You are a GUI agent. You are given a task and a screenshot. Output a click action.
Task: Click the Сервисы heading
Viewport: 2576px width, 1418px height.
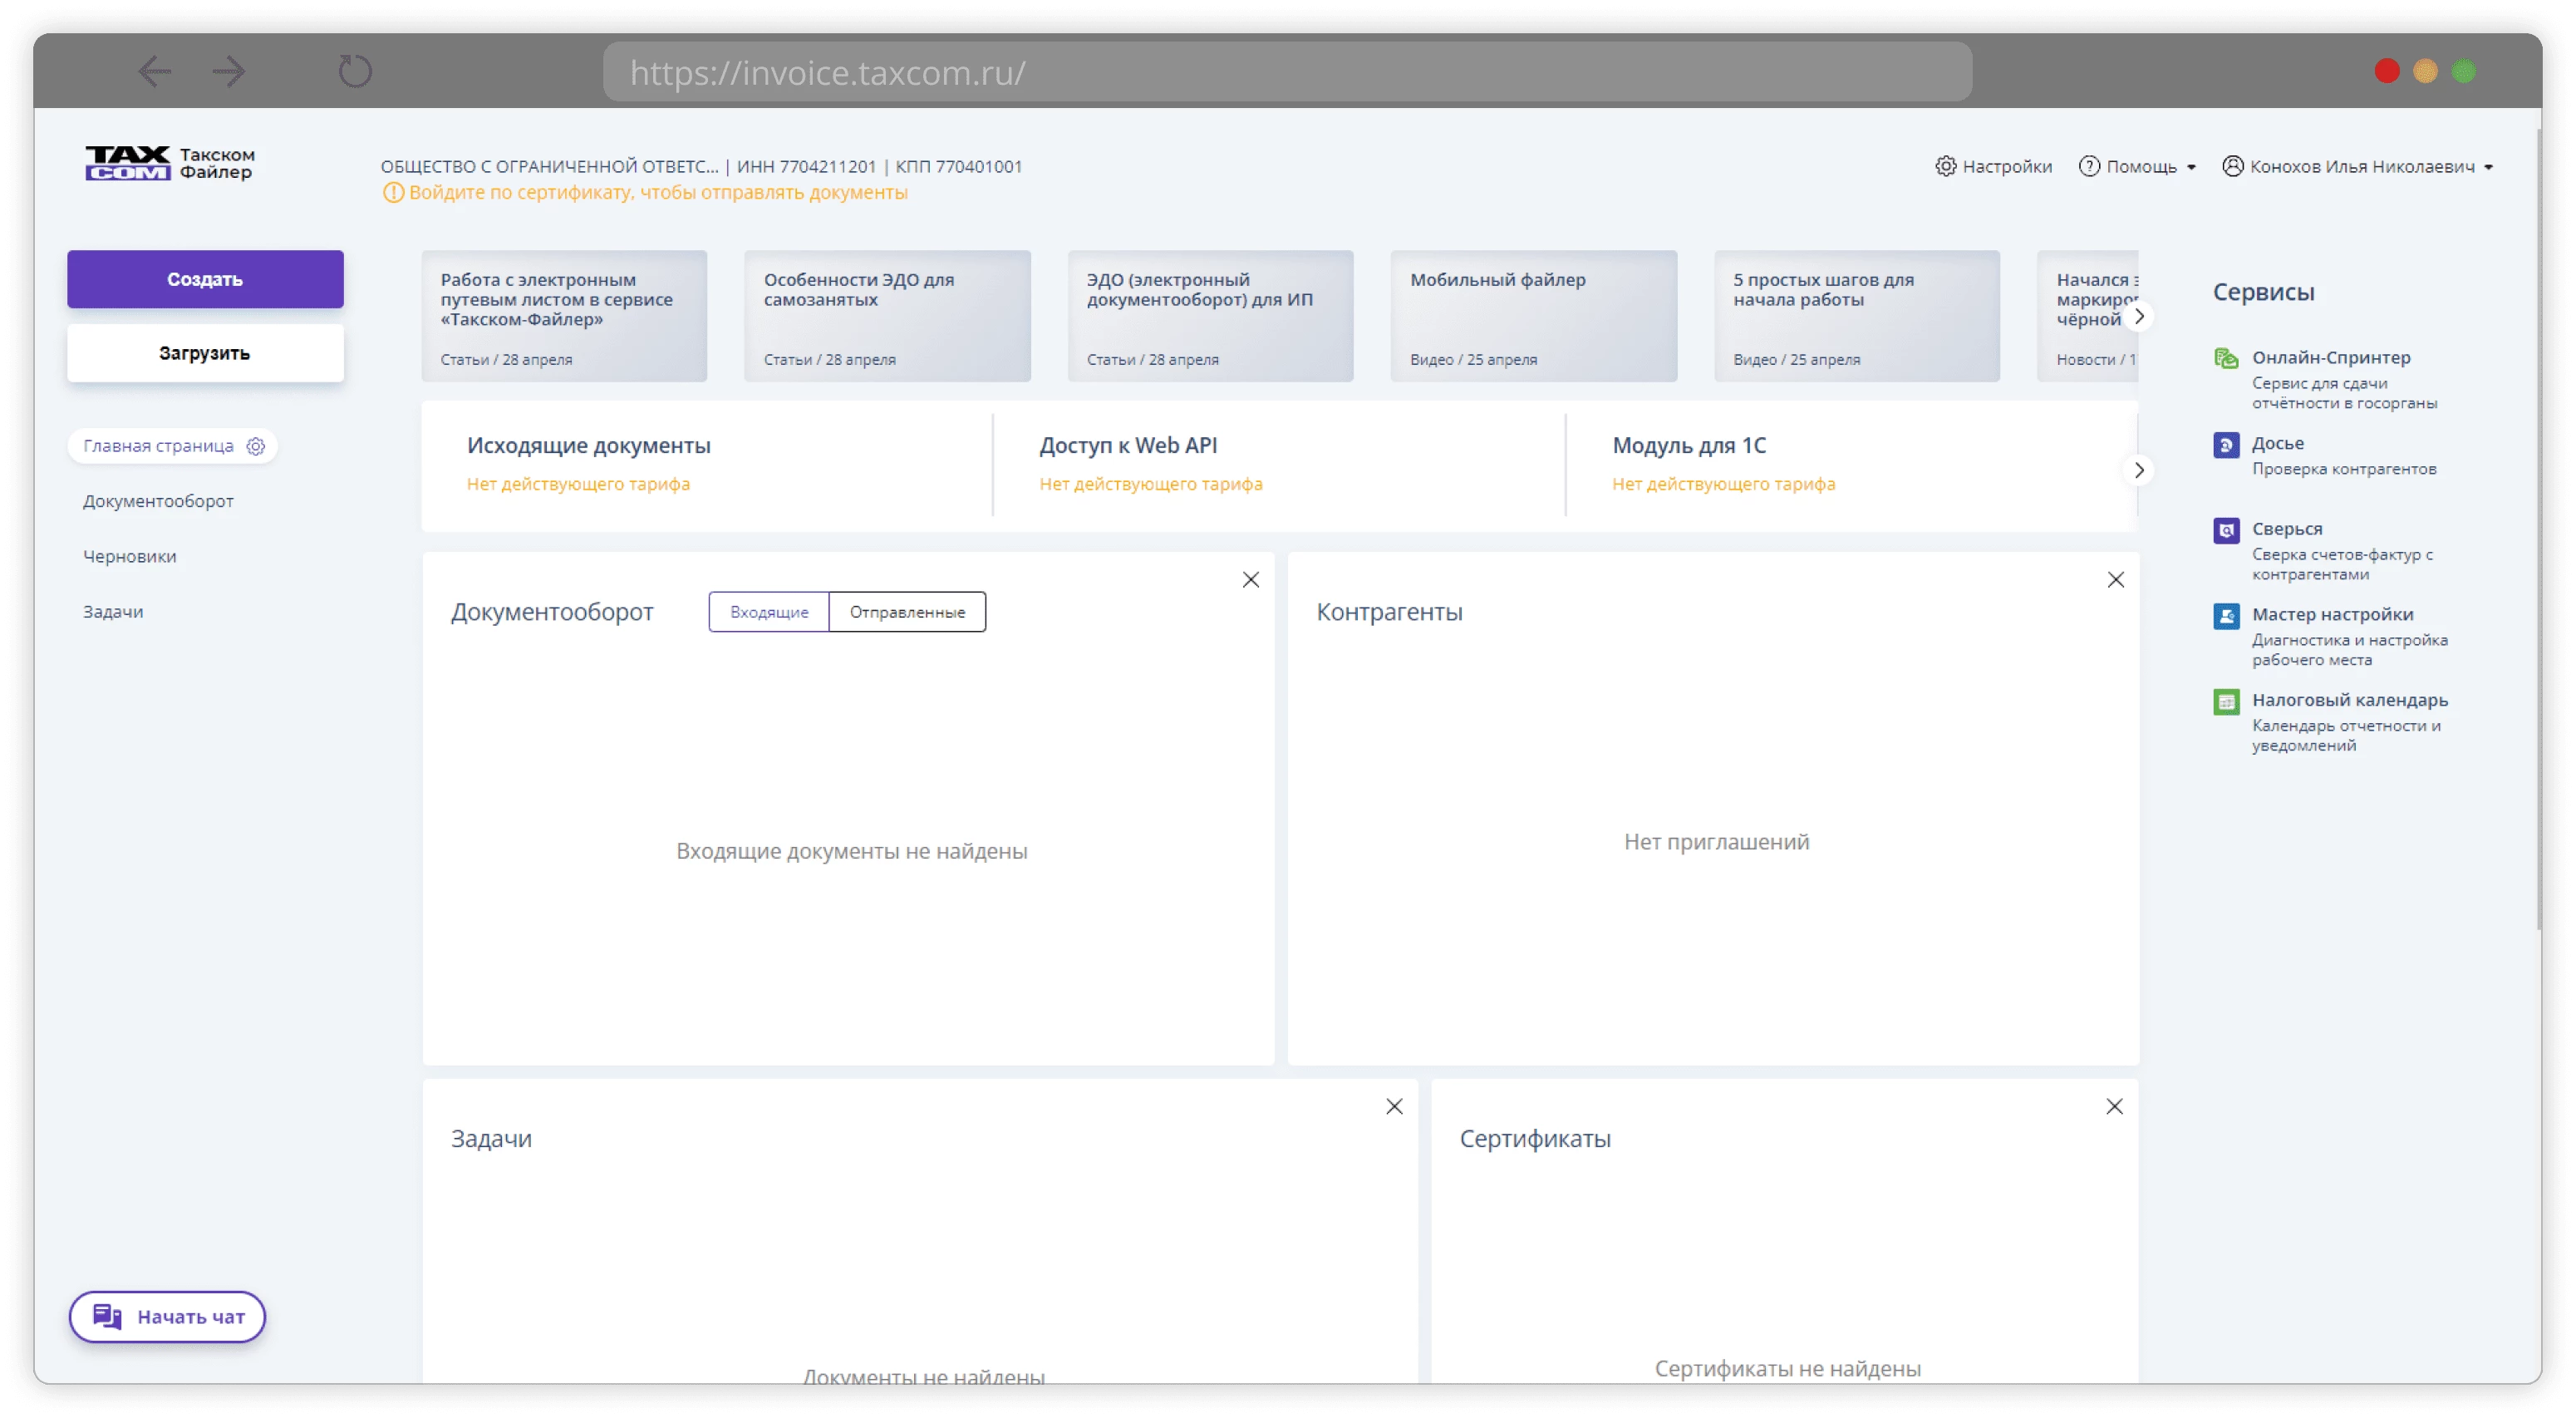(x=2263, y=292)
